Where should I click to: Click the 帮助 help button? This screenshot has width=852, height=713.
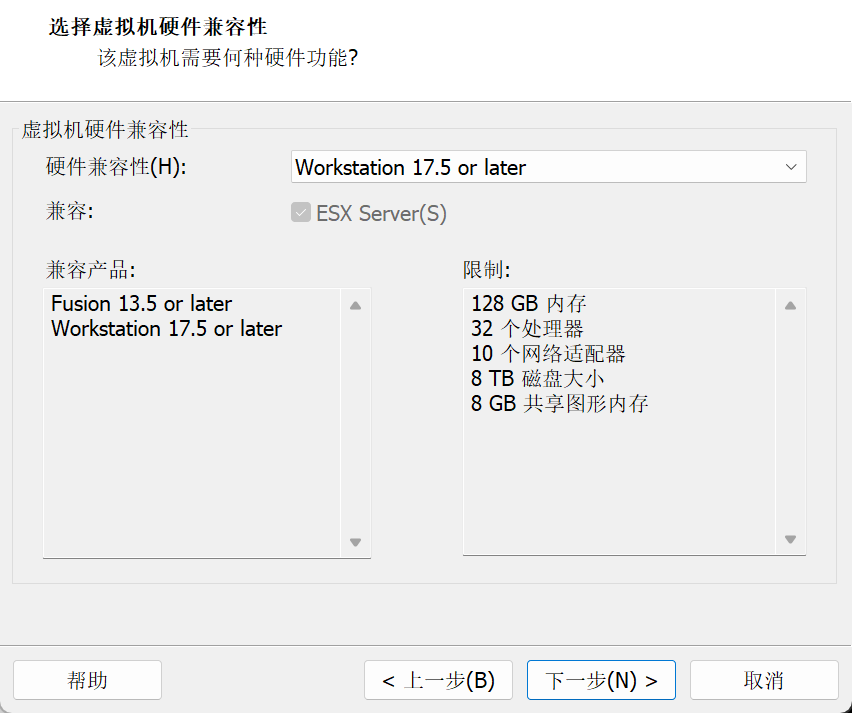87,680
